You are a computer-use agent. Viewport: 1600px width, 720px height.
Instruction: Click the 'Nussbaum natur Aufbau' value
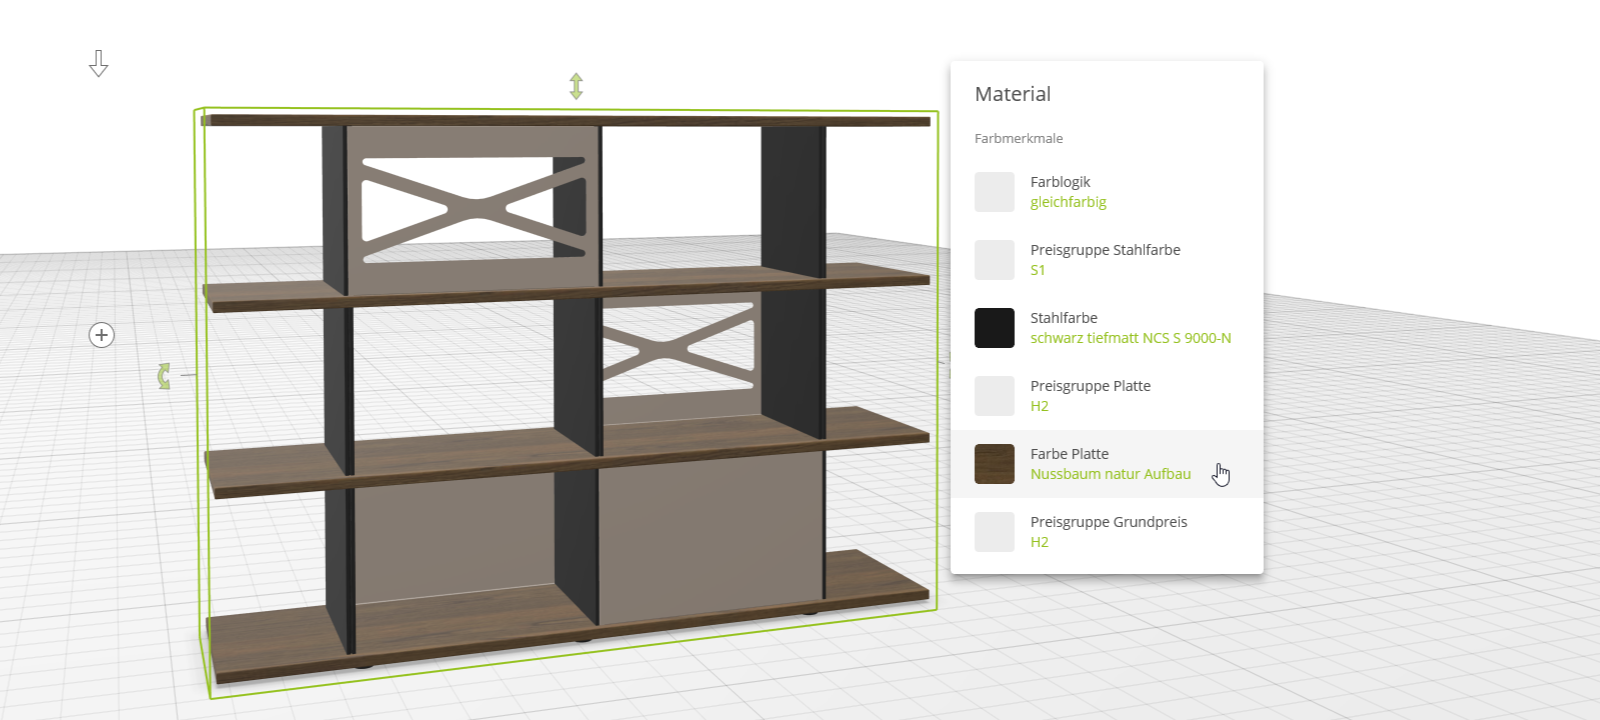[x=1110, y=474]
